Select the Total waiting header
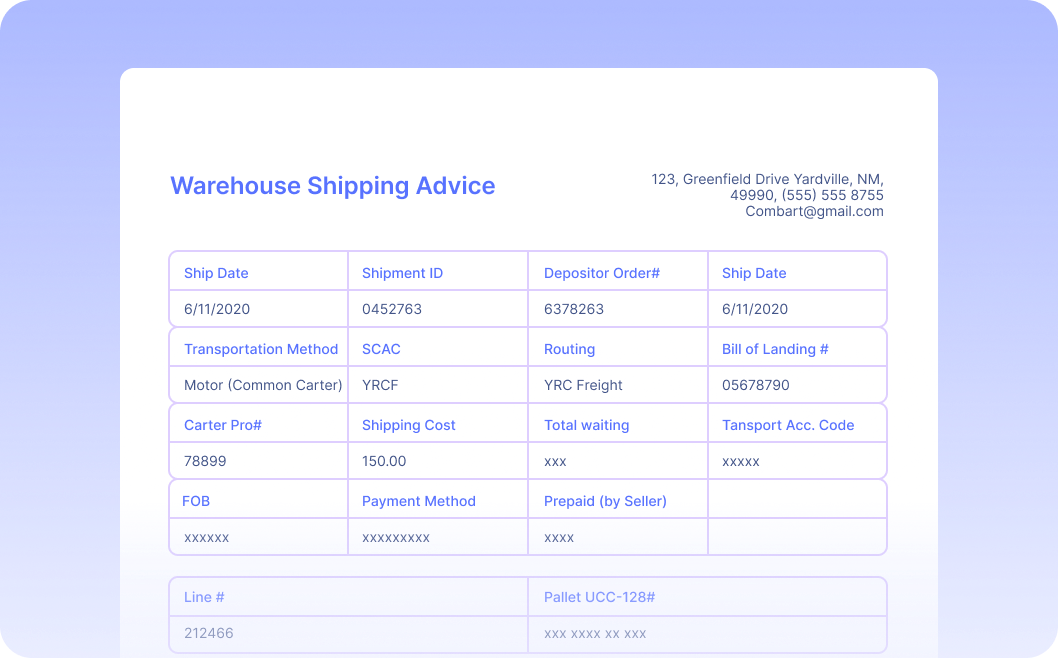Image resolution: width=1058 pixels, height=658 pixels. [x=586, y=425]
